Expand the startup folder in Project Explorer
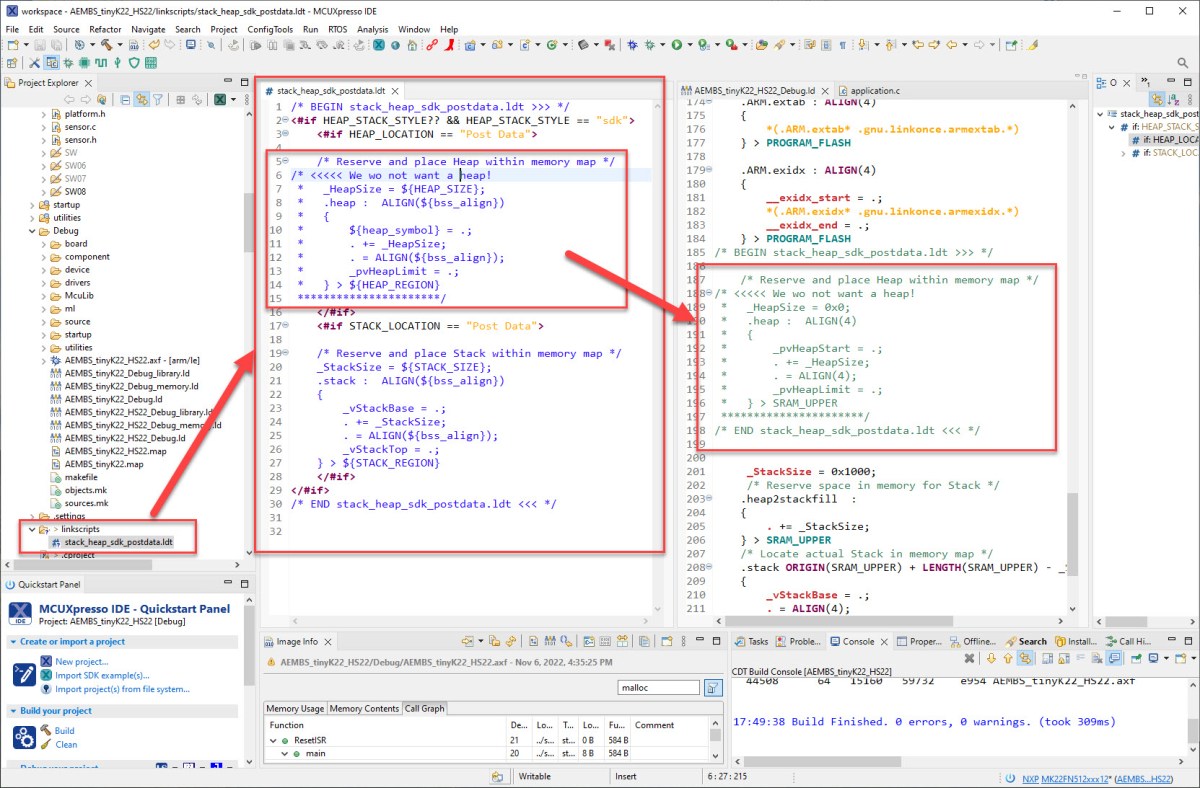 (30, 205)
